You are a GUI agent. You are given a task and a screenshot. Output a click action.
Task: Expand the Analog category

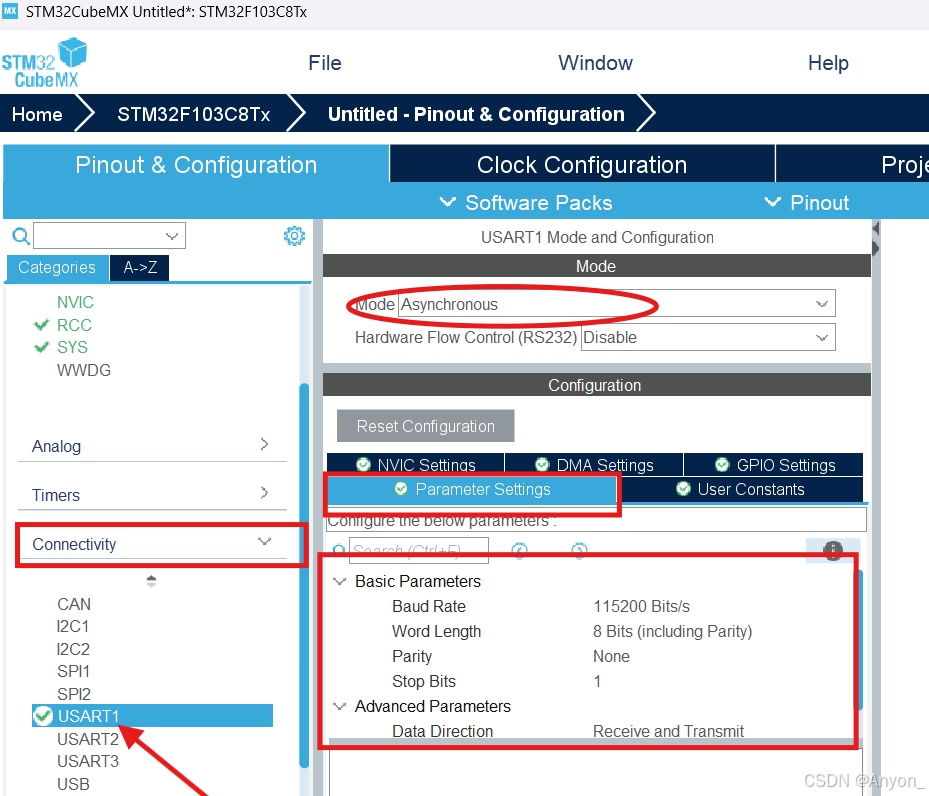(152, 445)
